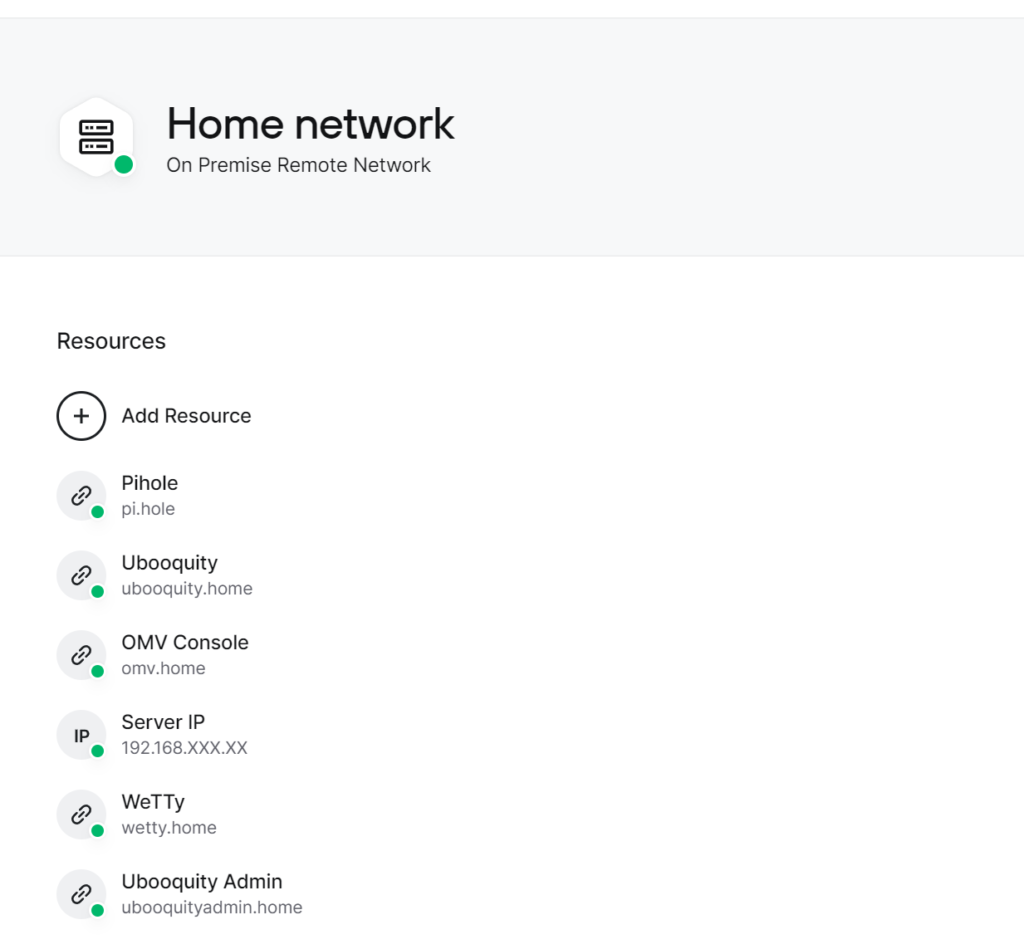
Task: Click the Add Resource label
Action: [x=186, y=415]
